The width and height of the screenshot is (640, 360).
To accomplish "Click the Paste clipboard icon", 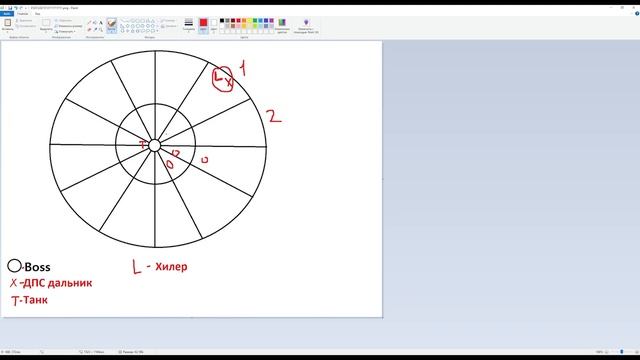I will pos(8,23).
